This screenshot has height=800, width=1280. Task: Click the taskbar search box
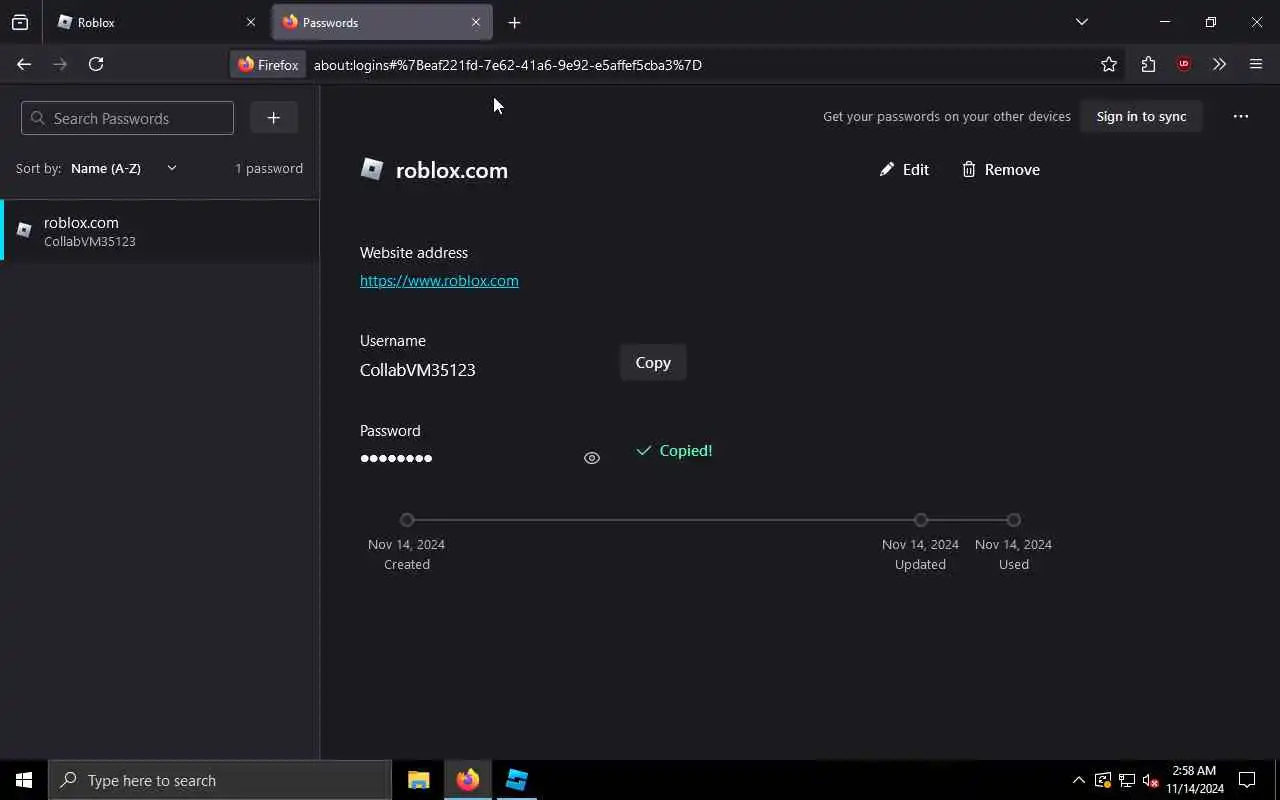(220, 780)
